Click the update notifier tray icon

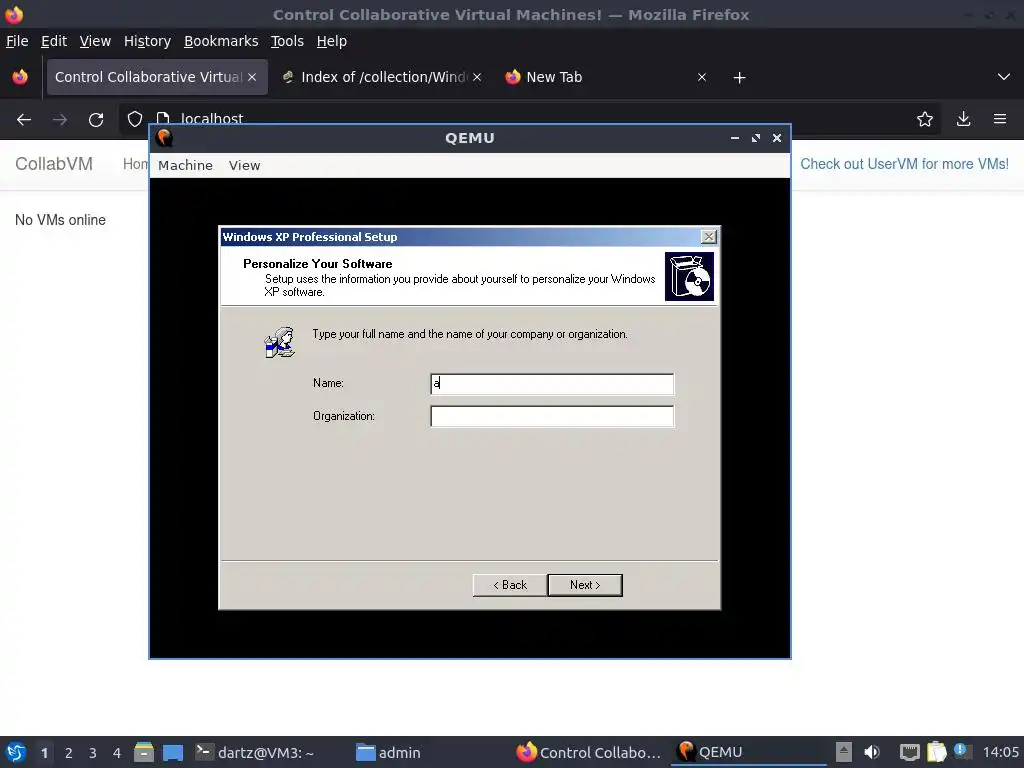click(961, 751)
